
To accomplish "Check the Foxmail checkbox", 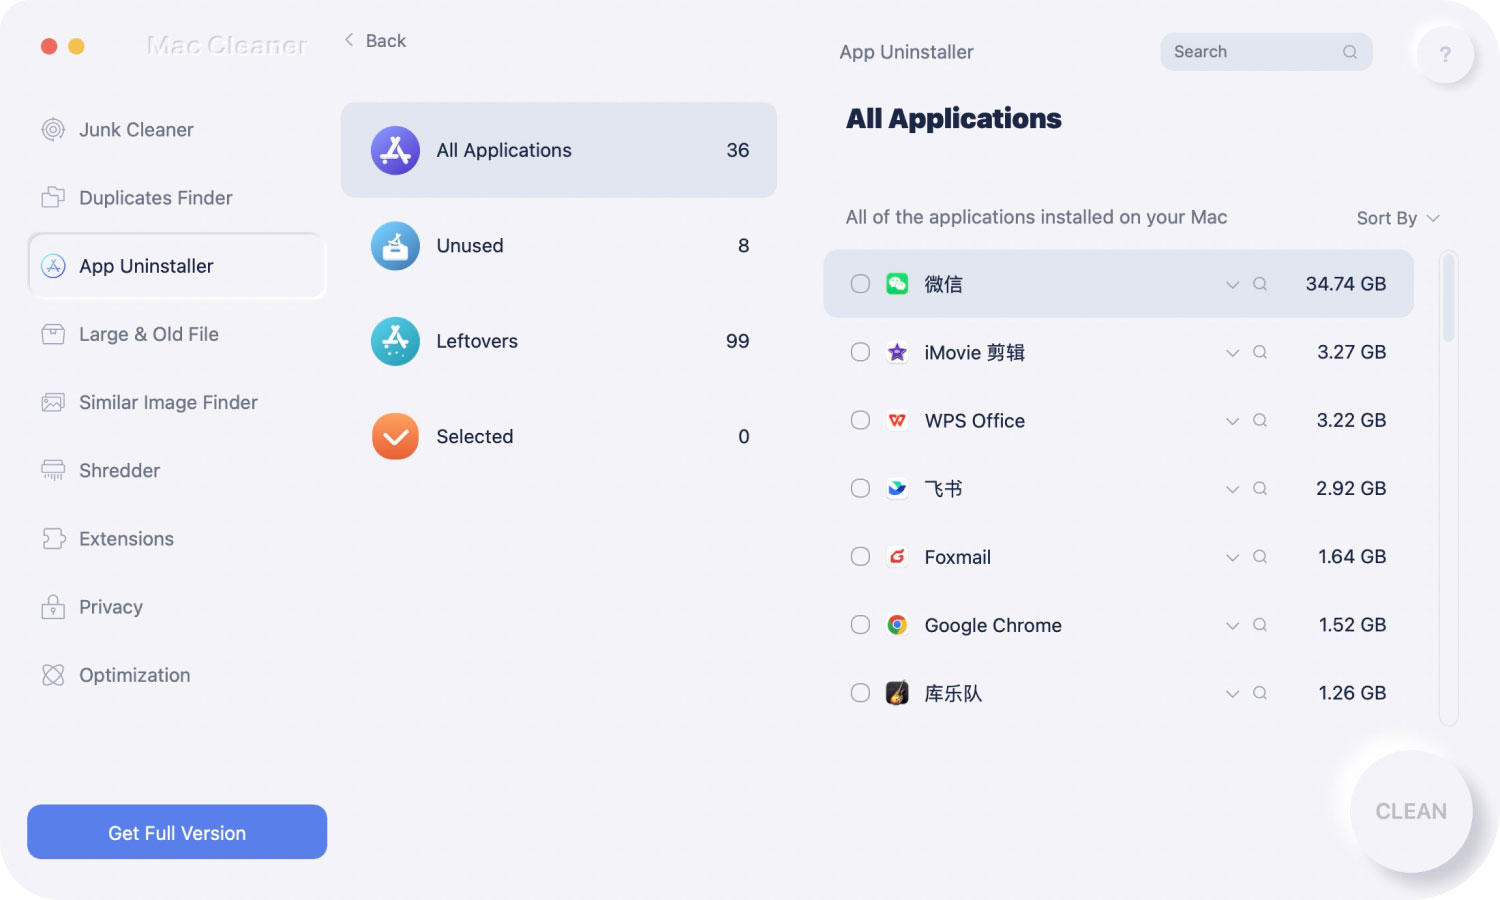I will (860, 556).
